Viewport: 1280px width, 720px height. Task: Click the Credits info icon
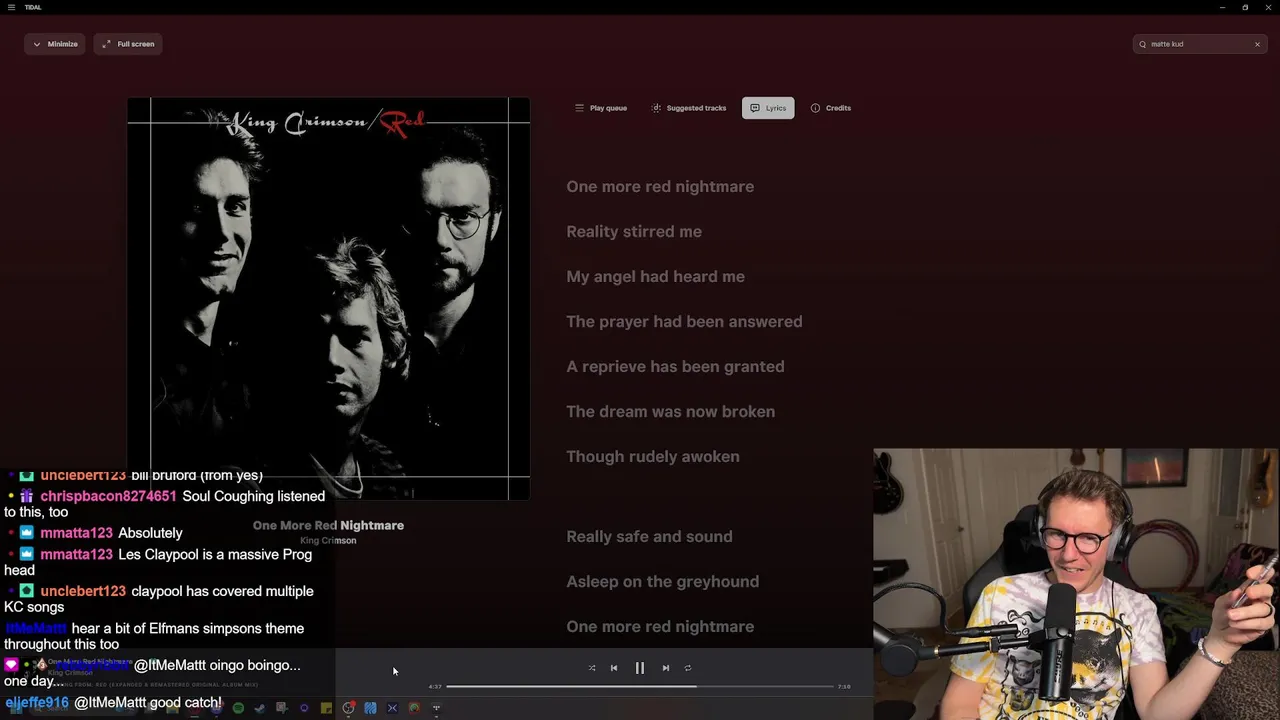(815, 108)
